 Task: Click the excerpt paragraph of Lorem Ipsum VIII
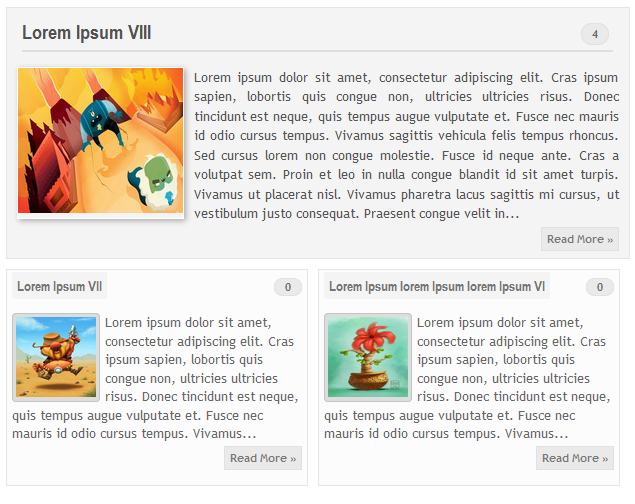click(x=406, y=145)
